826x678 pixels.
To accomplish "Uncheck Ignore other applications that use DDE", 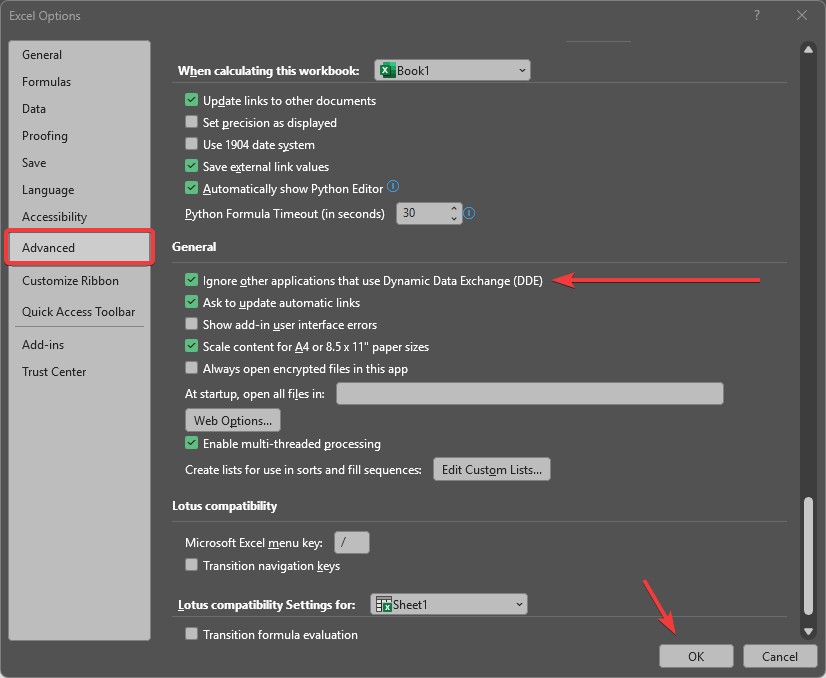I will tap(191, 280).
